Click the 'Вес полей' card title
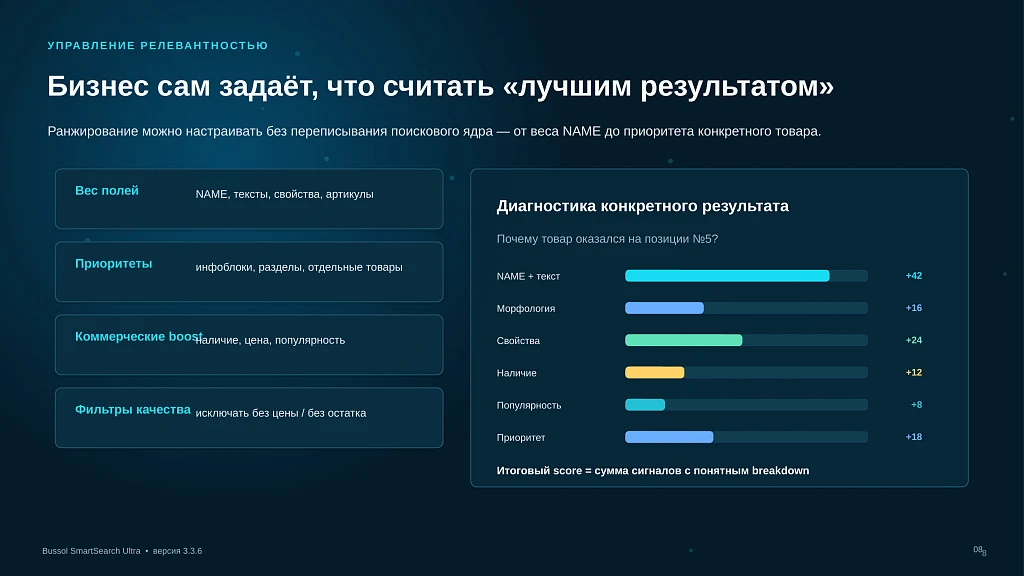This screenshot has width=1024, height=576. click(x=106, y=191)
